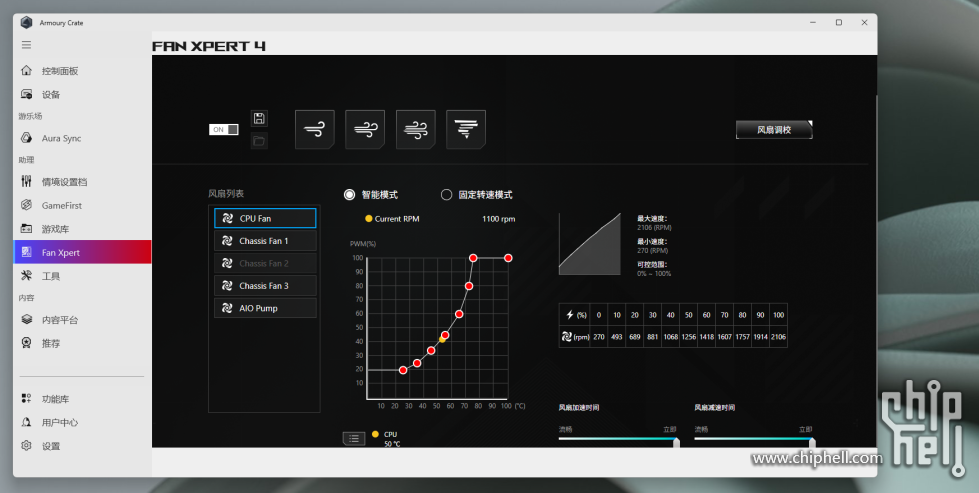
Task: Minimize the Armoury Crate window
Action: (x=813, y=22)
